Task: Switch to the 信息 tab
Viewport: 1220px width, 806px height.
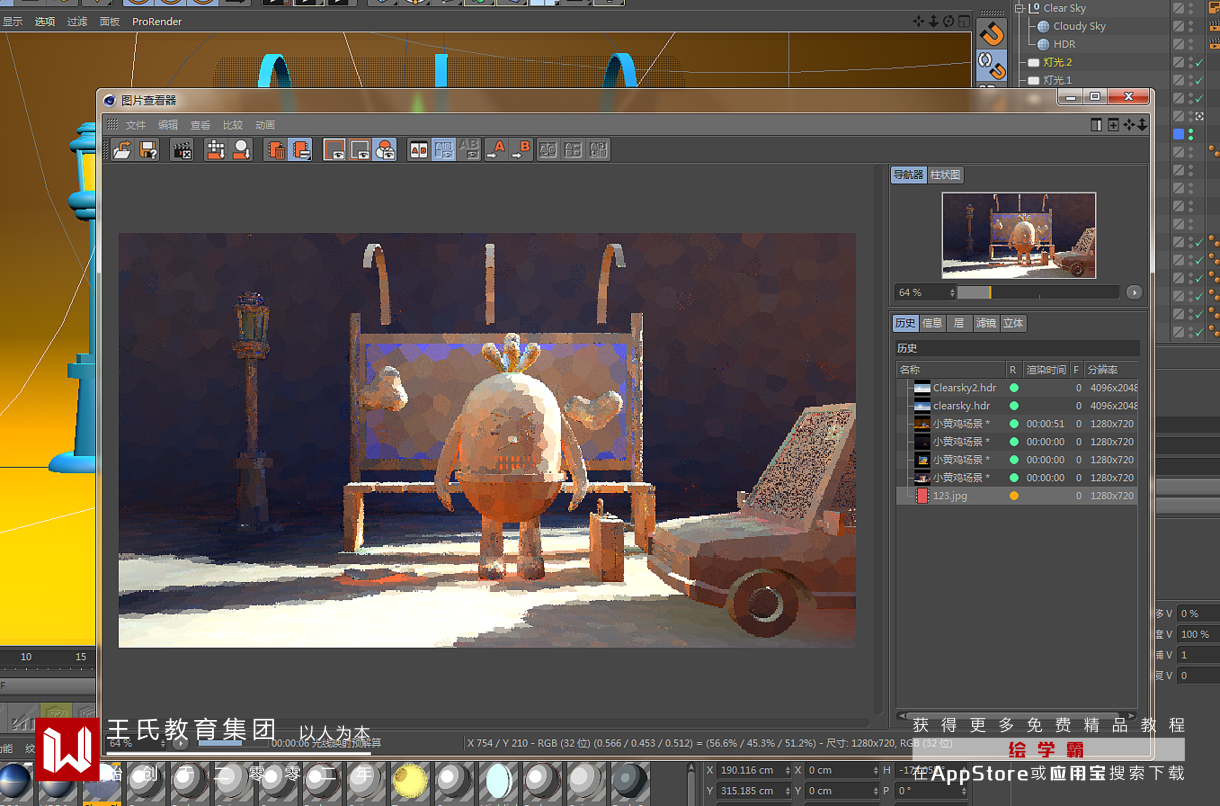Action: tap(932, 323)
